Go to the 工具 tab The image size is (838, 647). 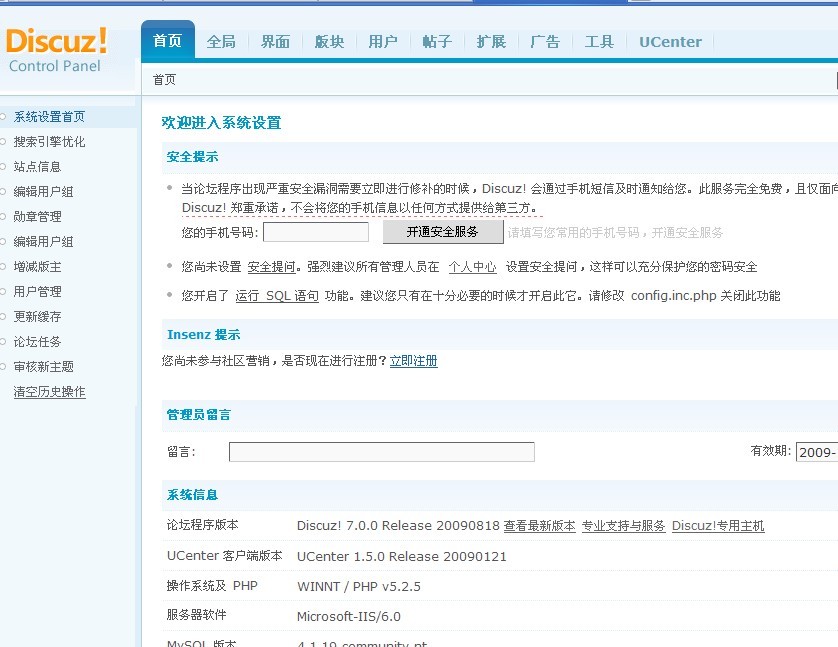click(599, 42)
